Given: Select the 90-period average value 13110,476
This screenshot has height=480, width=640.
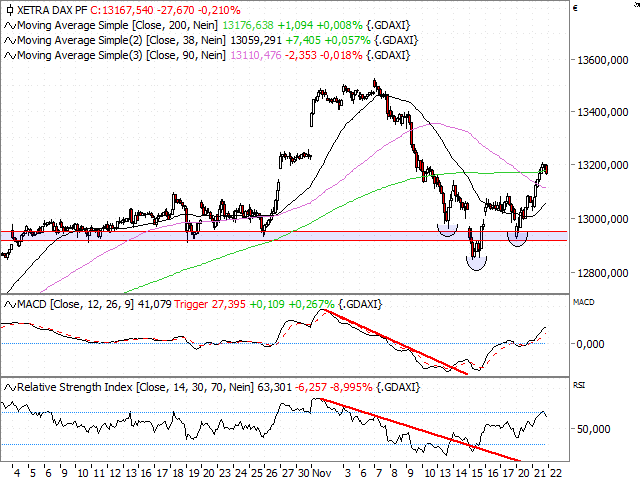Looking at the screenshot, I should pyautogui.click(x=256, y=55).
